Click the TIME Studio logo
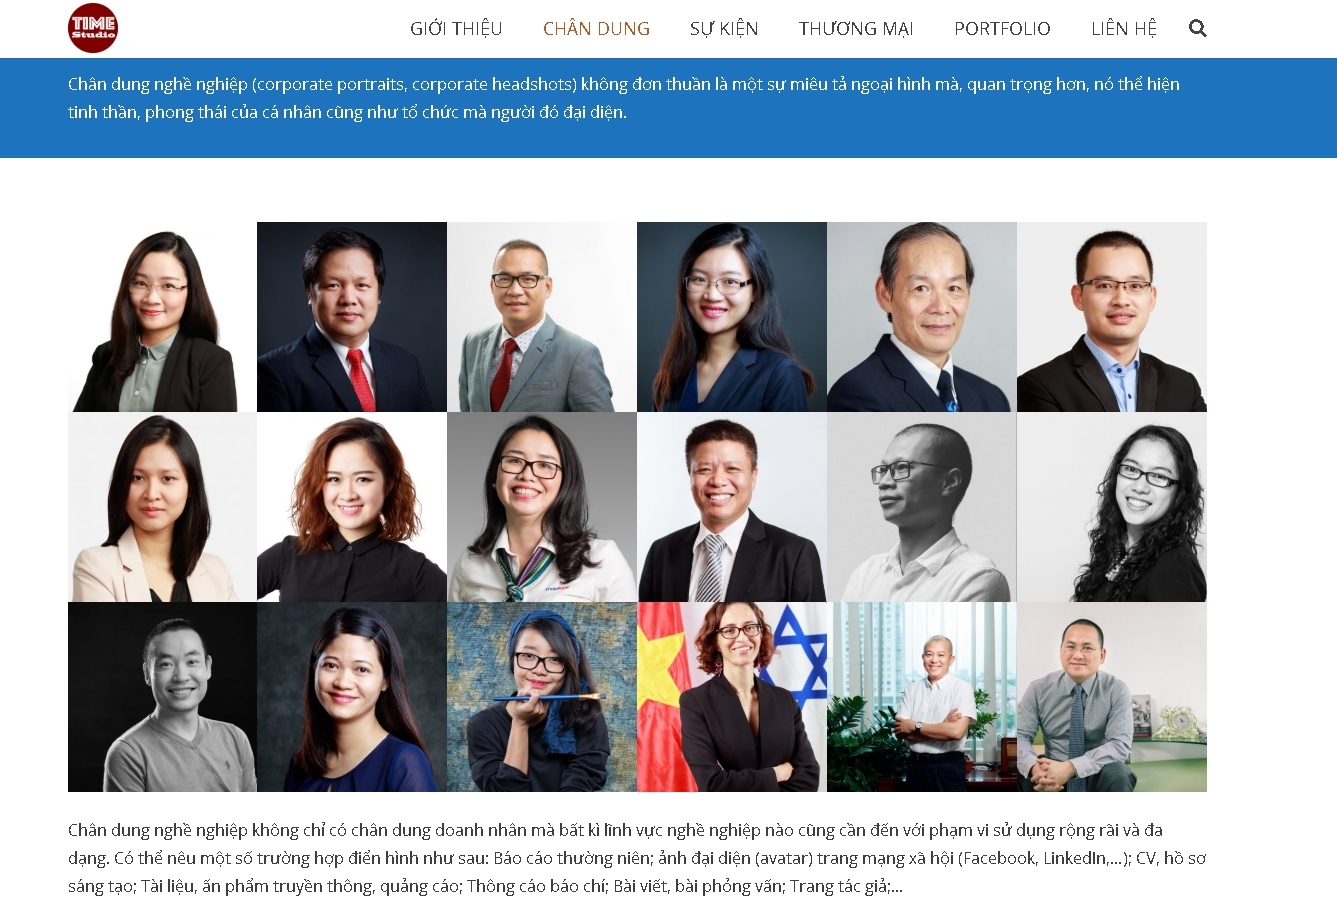This screenshot has height=919, width=1337. pyautogui.click(x=93, y=28)
